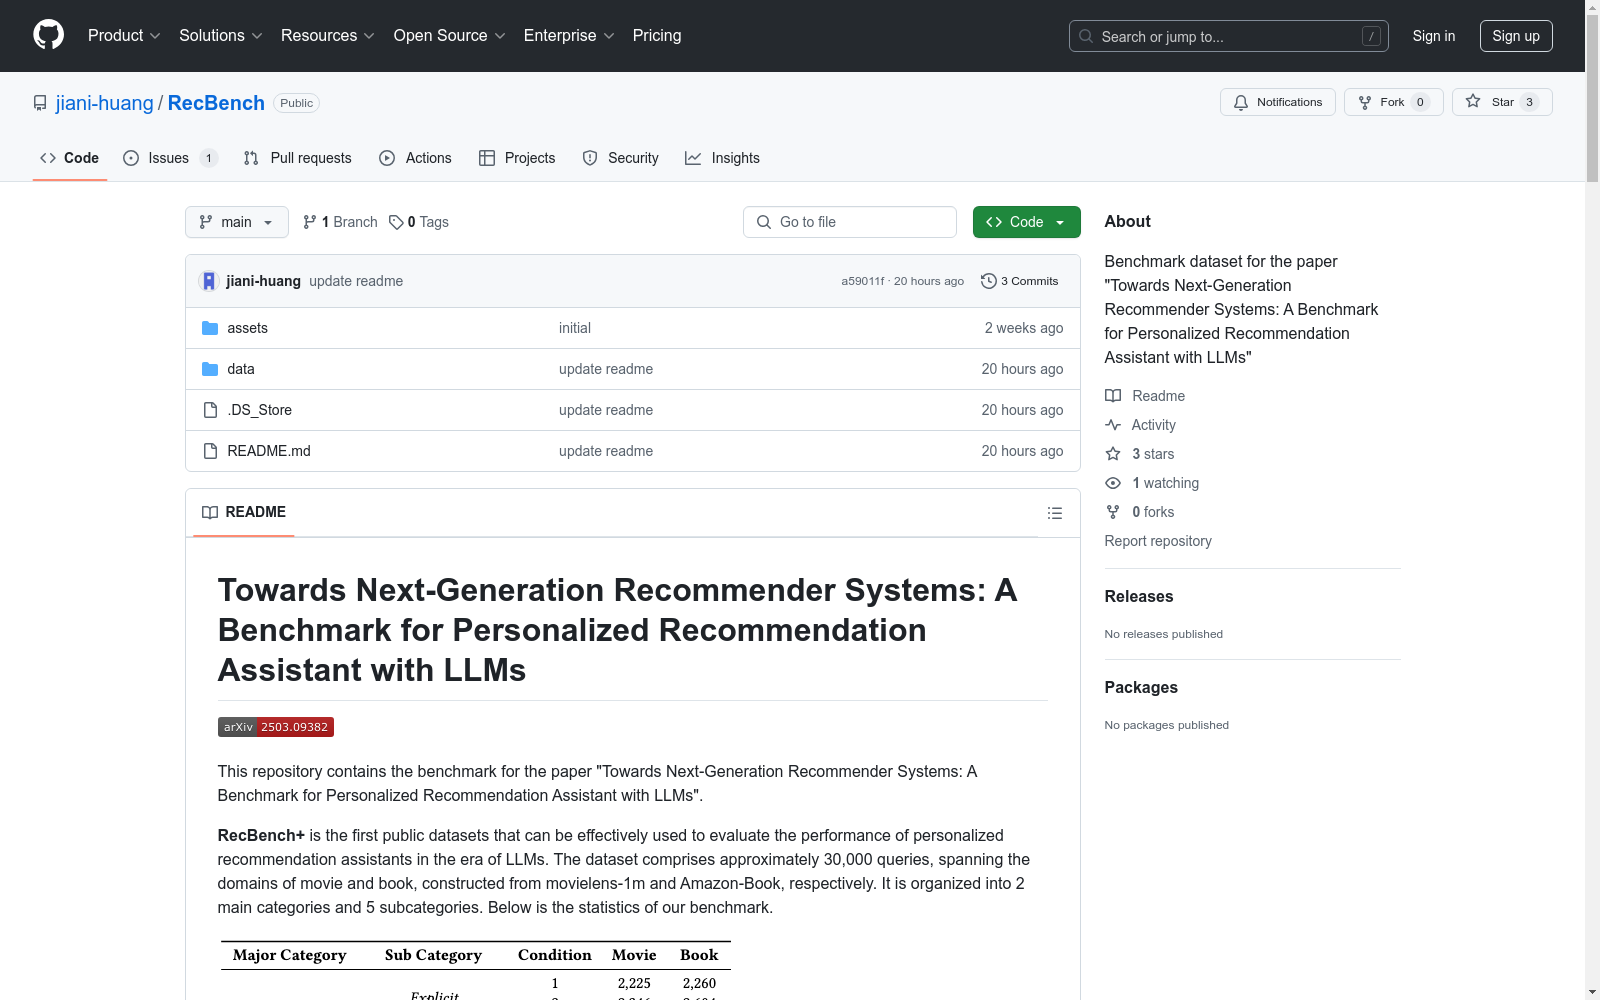Click the notifications bell icon

(x=1241, y=102)
